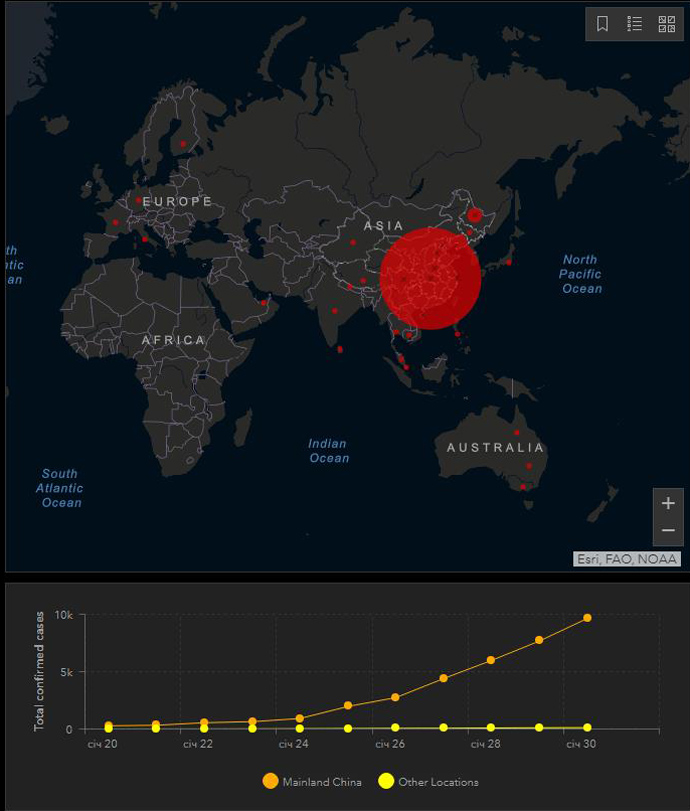Click the yellow Other Locations legend dot
The height and width of the screenshot is (811, 690).
(x=385, y=781)
